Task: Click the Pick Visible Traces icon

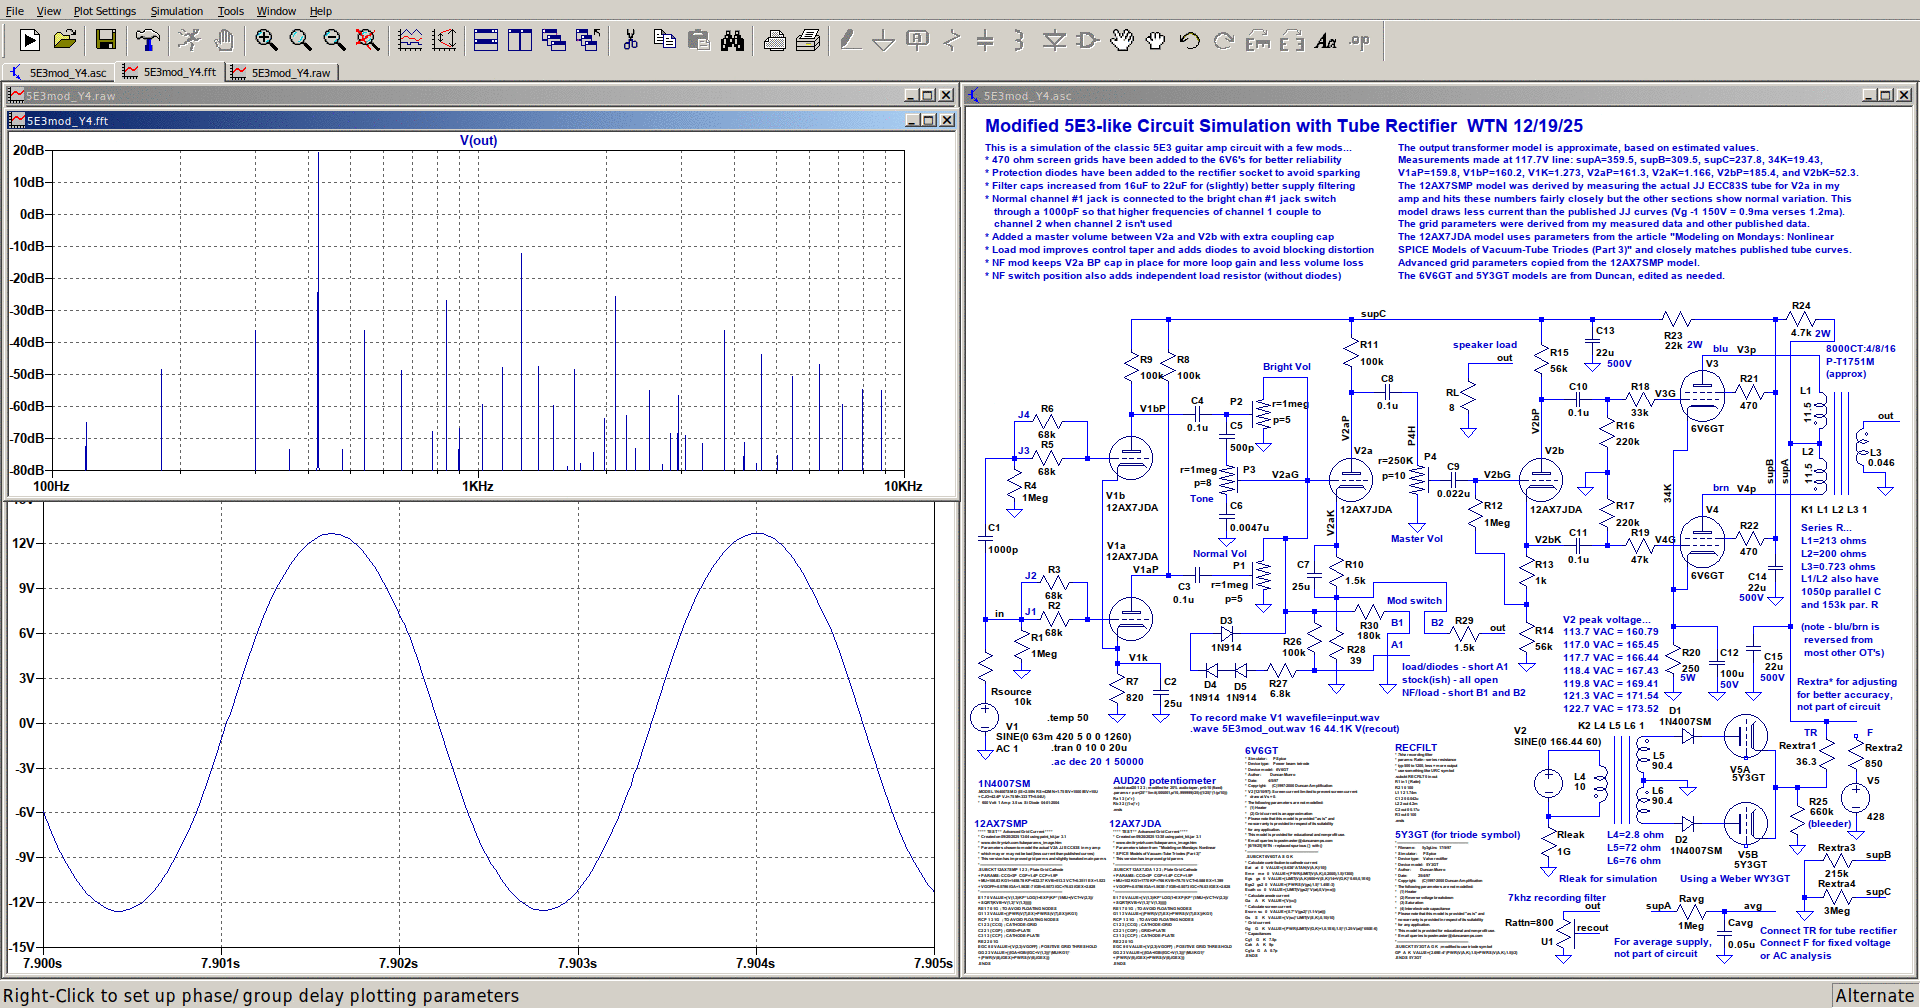Action: tap(410, 40)
